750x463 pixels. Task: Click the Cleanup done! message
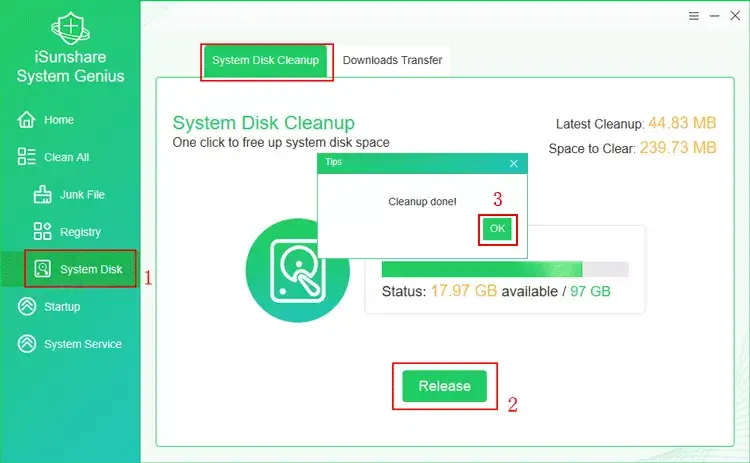pyautogui.click(x=422, y=201)
